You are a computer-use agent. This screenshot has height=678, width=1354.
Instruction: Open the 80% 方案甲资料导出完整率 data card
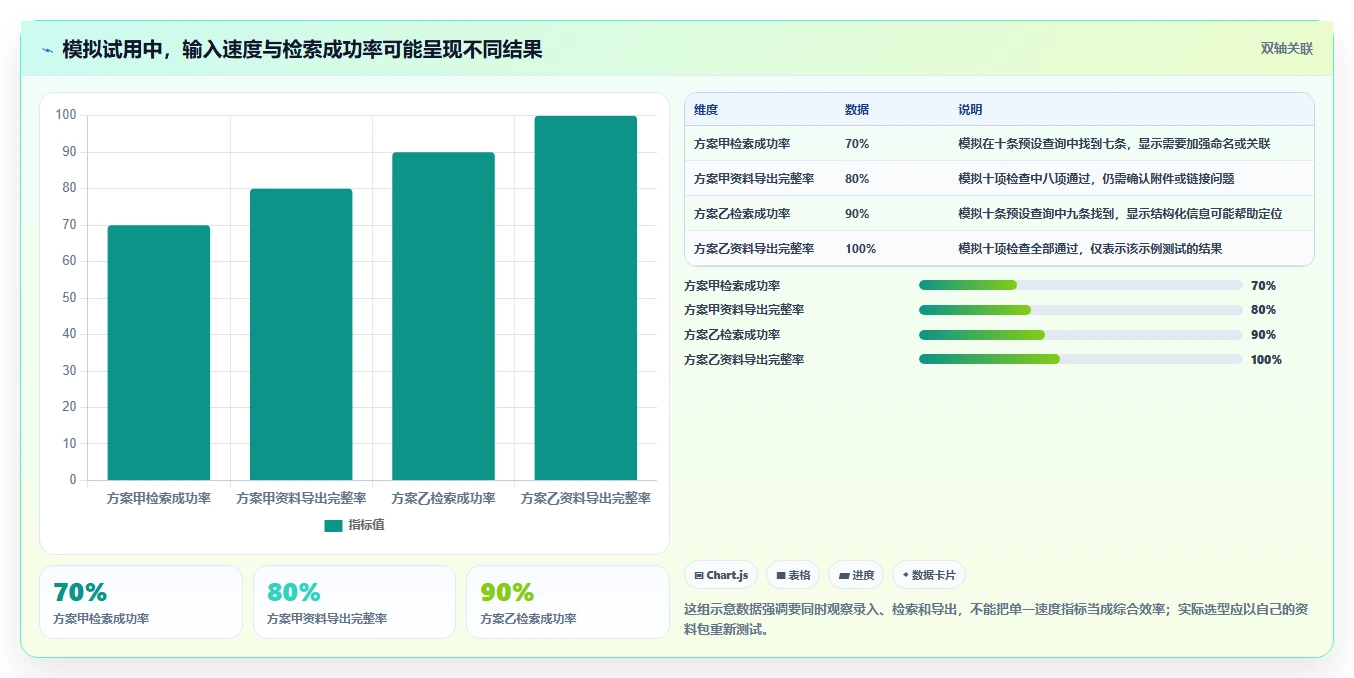click(x=354, y=602)
